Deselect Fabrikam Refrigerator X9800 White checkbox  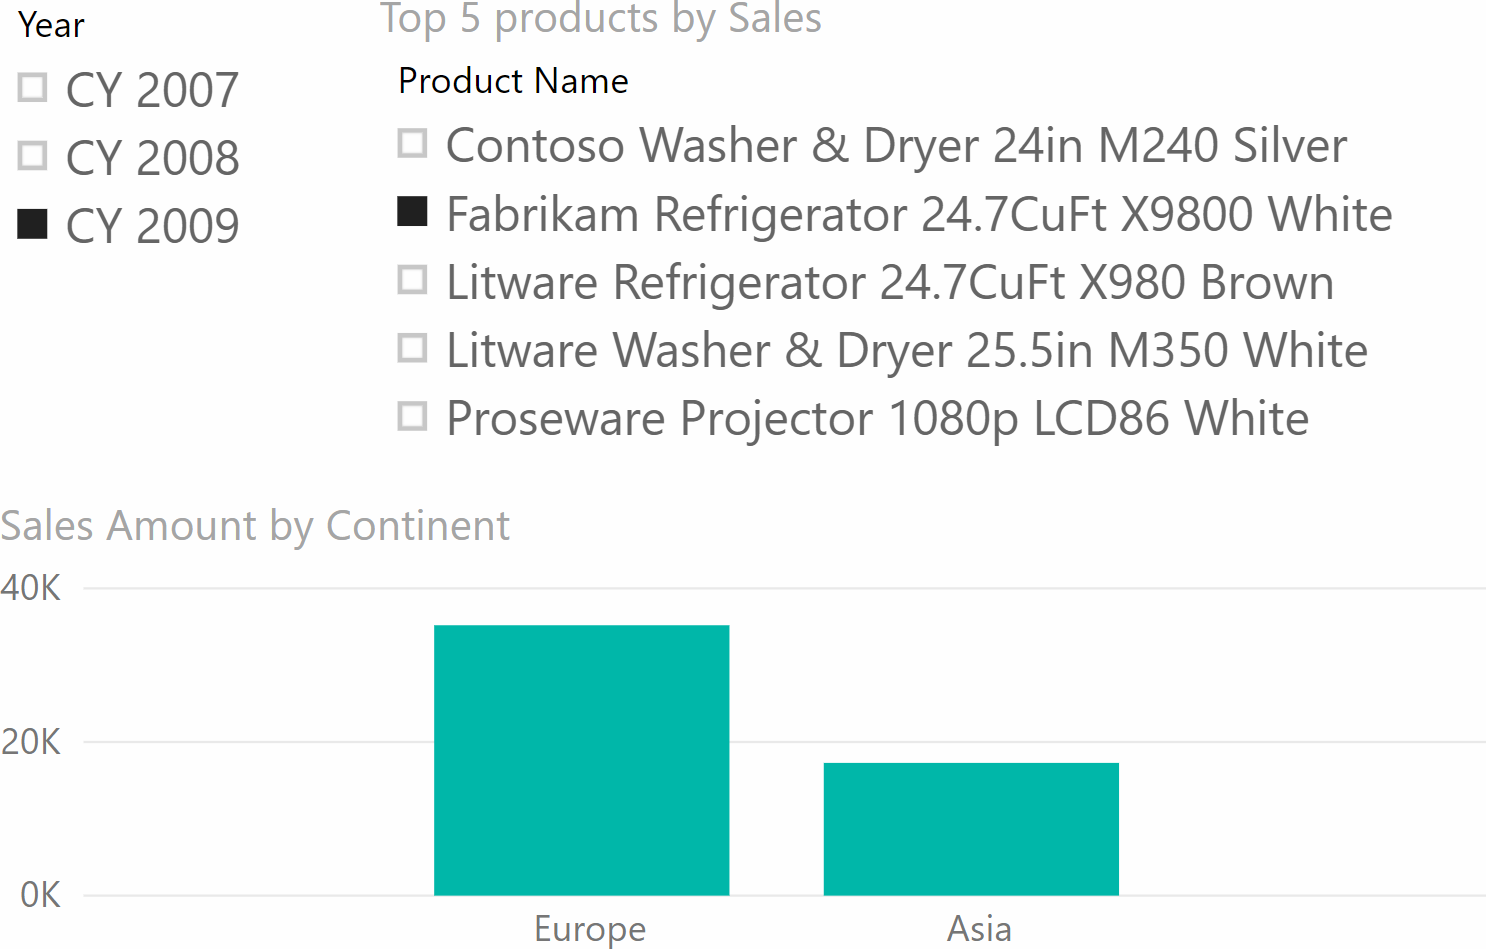pyautogui.click(x=412, y=212)
